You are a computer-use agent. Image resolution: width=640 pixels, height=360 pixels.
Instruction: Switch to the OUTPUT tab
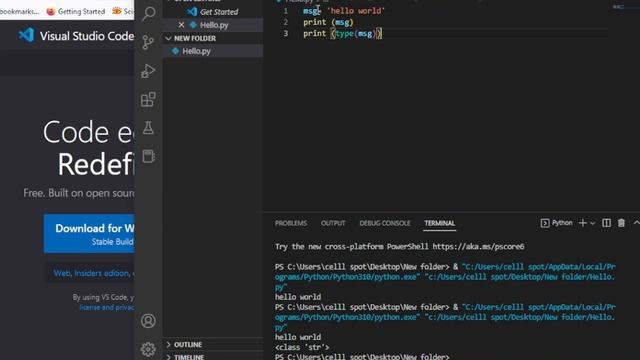pos(333,223)
